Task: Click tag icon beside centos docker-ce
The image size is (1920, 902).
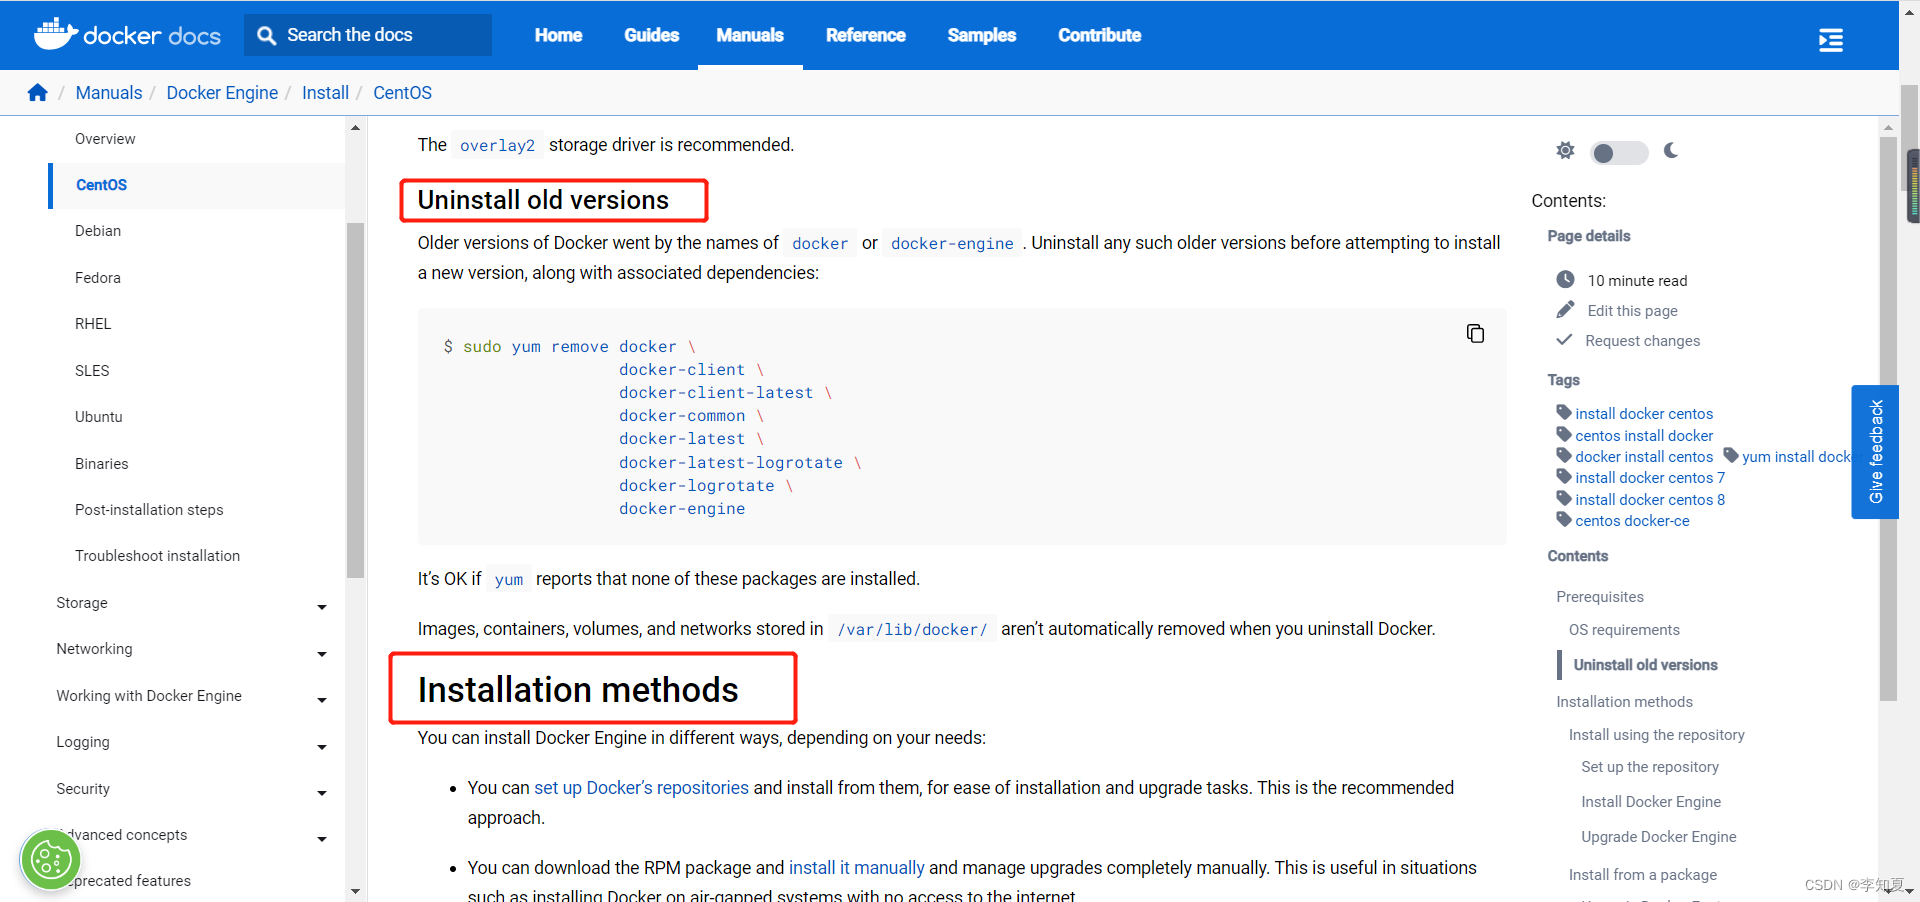Action: click(1564, 519)
